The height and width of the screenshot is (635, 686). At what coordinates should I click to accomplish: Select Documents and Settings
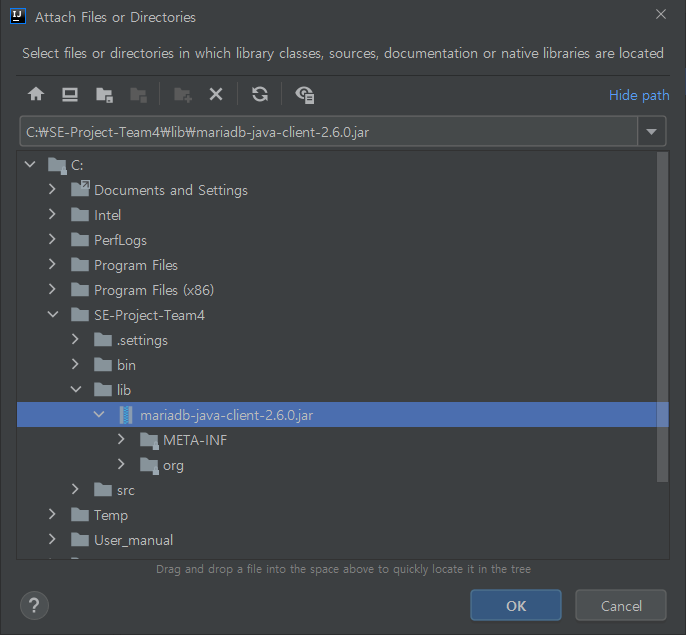[159, 190]
